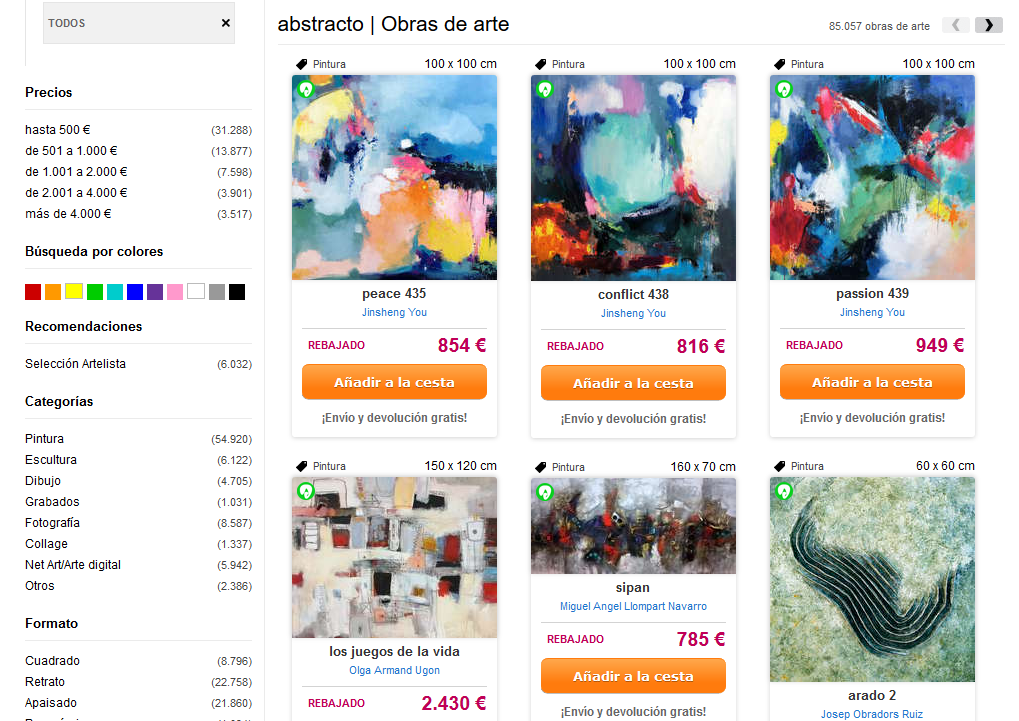
Task: Click green badge icon on conflict 438
Action: [545, 89]
